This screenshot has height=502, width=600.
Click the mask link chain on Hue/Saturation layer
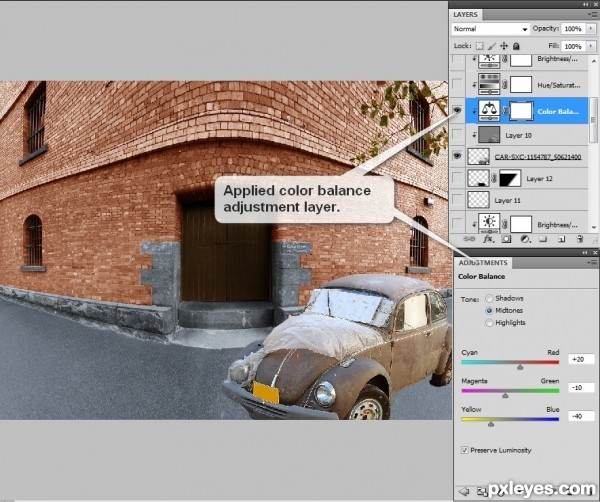[505, 85]
